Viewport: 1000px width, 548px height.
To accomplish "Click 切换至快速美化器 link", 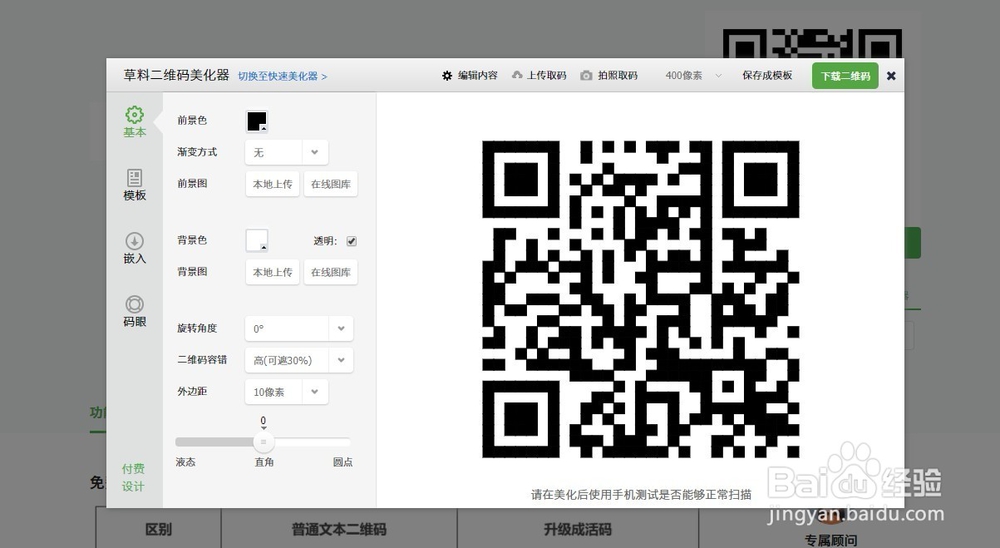I will point(283,77).
